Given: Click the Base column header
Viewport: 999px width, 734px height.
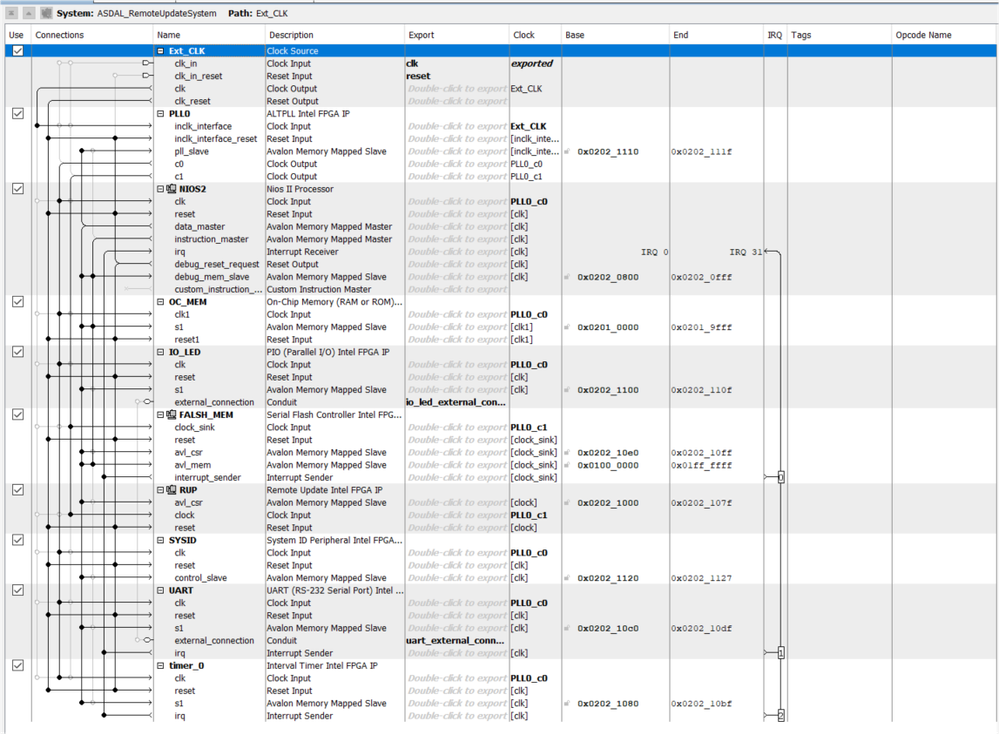Looking at the screenshot, I should (x=615, y=35).
